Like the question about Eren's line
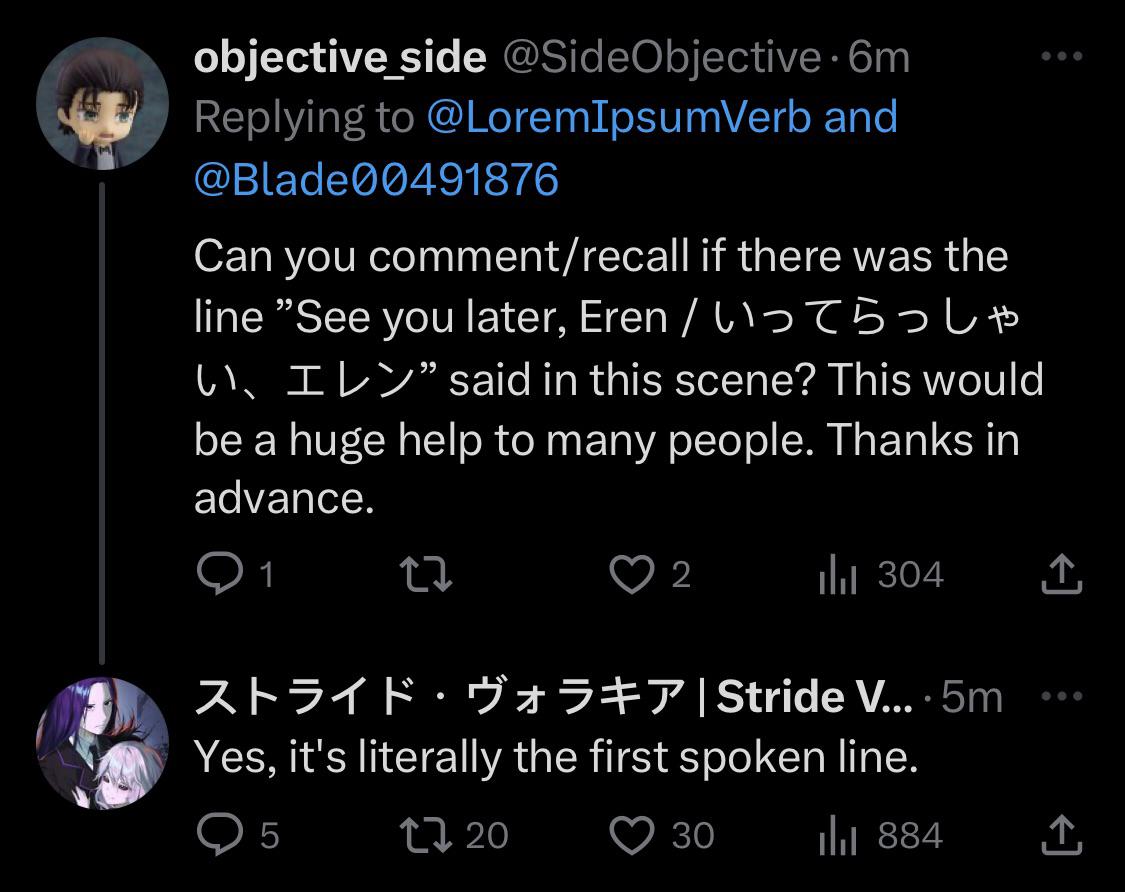This screenshot has width=1125, height=892. 631,572
